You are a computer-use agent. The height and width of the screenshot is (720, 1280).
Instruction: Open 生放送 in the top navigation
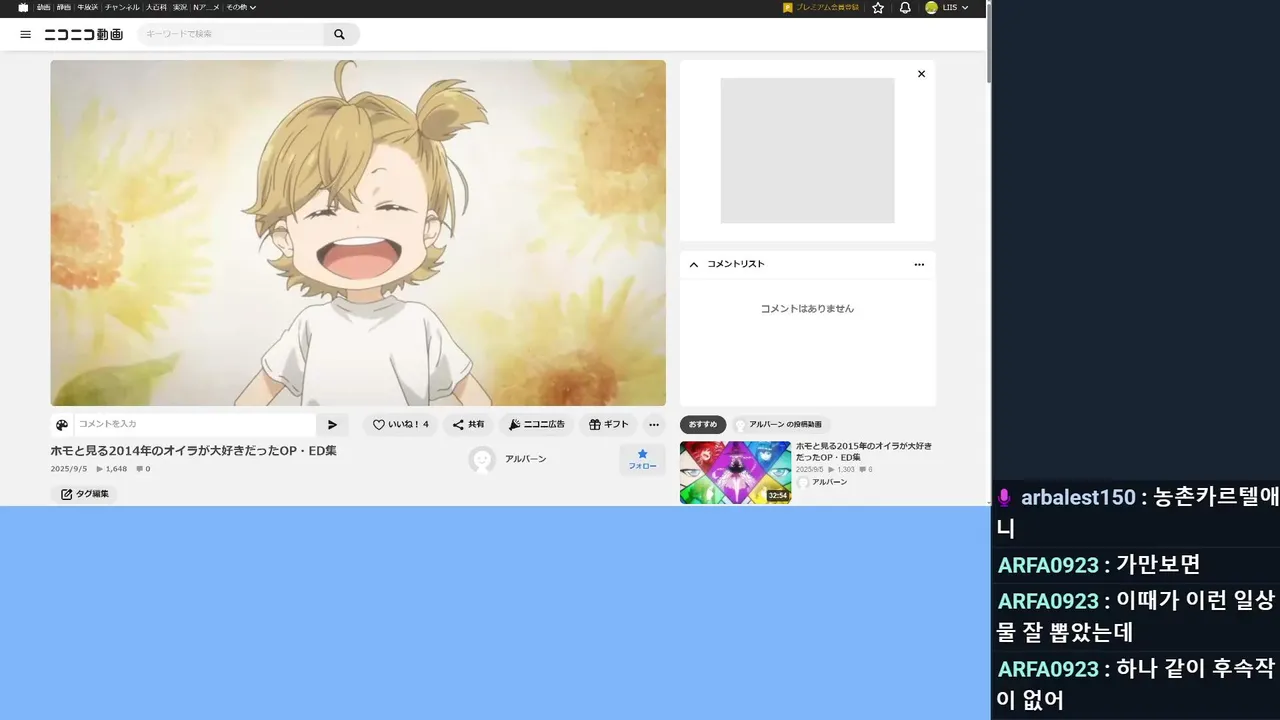(x=88, y=7)
